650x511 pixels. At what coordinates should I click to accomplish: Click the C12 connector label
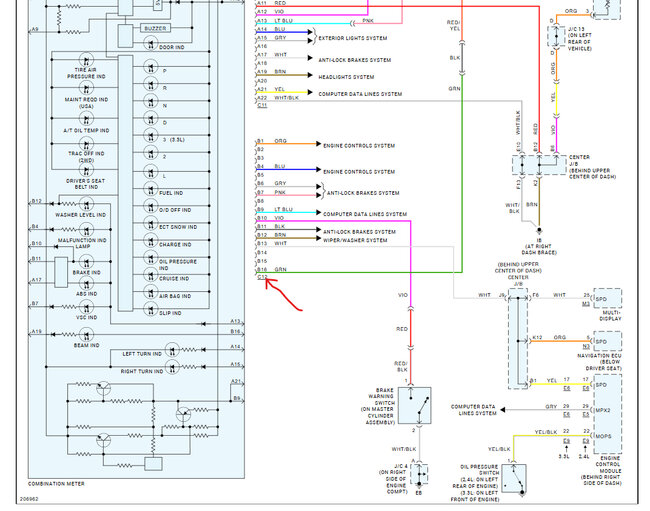coord(262,277)
